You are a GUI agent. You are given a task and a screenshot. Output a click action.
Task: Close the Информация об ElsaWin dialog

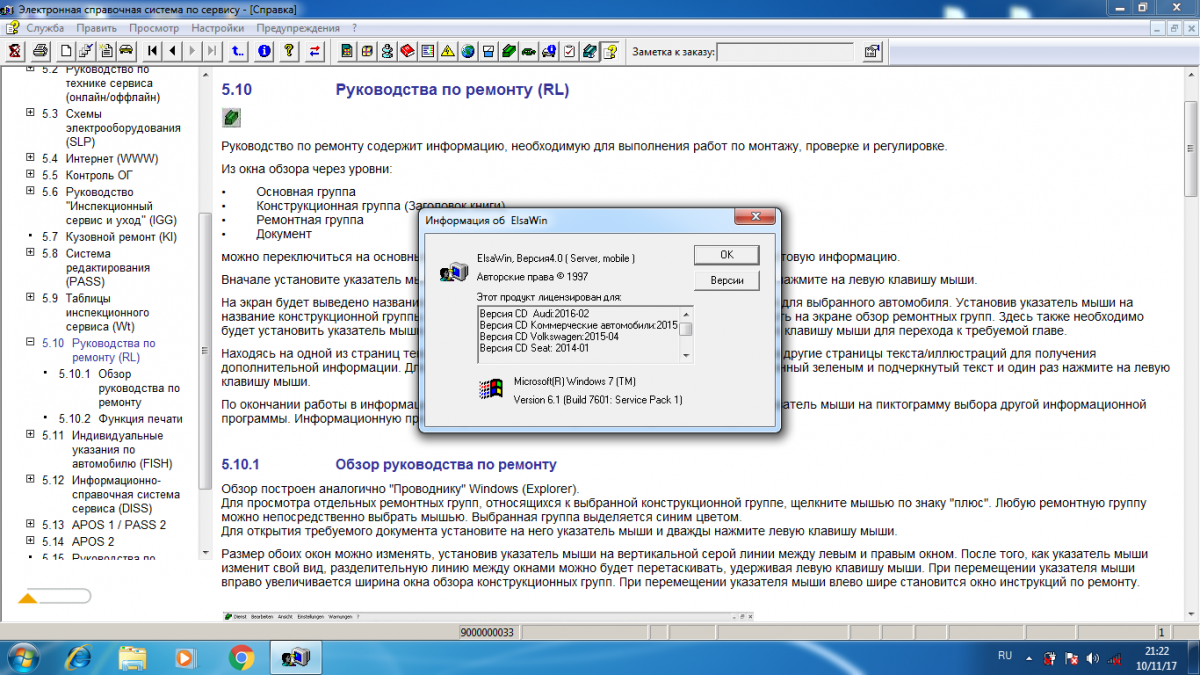coord(755,217)
